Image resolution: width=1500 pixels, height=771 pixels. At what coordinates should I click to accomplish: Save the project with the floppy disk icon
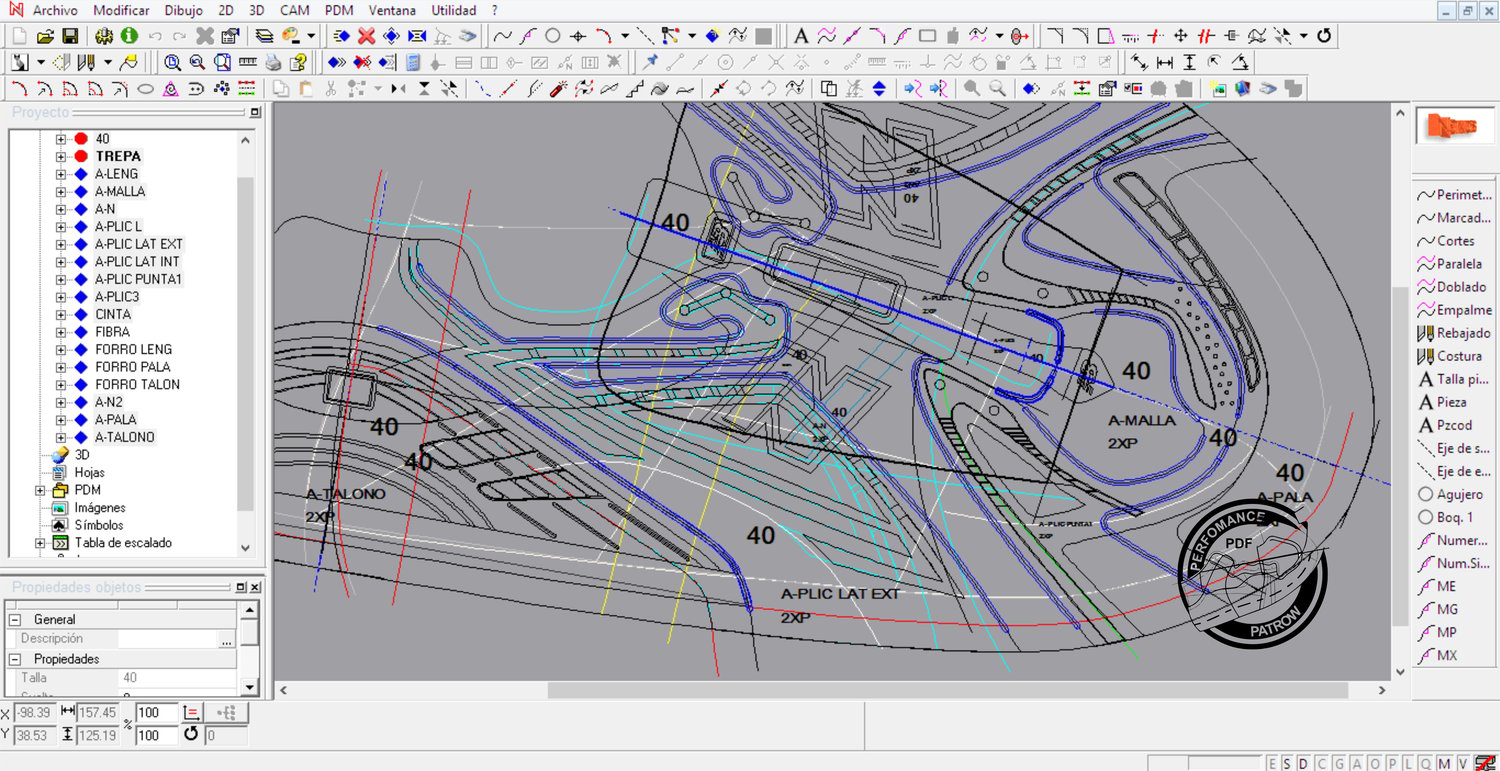point(70,36)
